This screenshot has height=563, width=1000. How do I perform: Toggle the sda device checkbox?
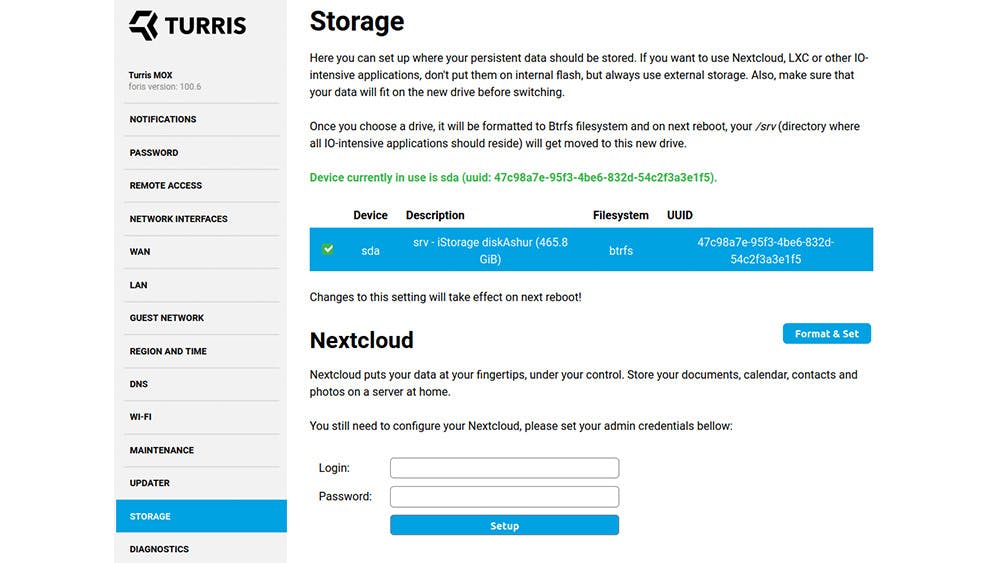pos(328,249)
